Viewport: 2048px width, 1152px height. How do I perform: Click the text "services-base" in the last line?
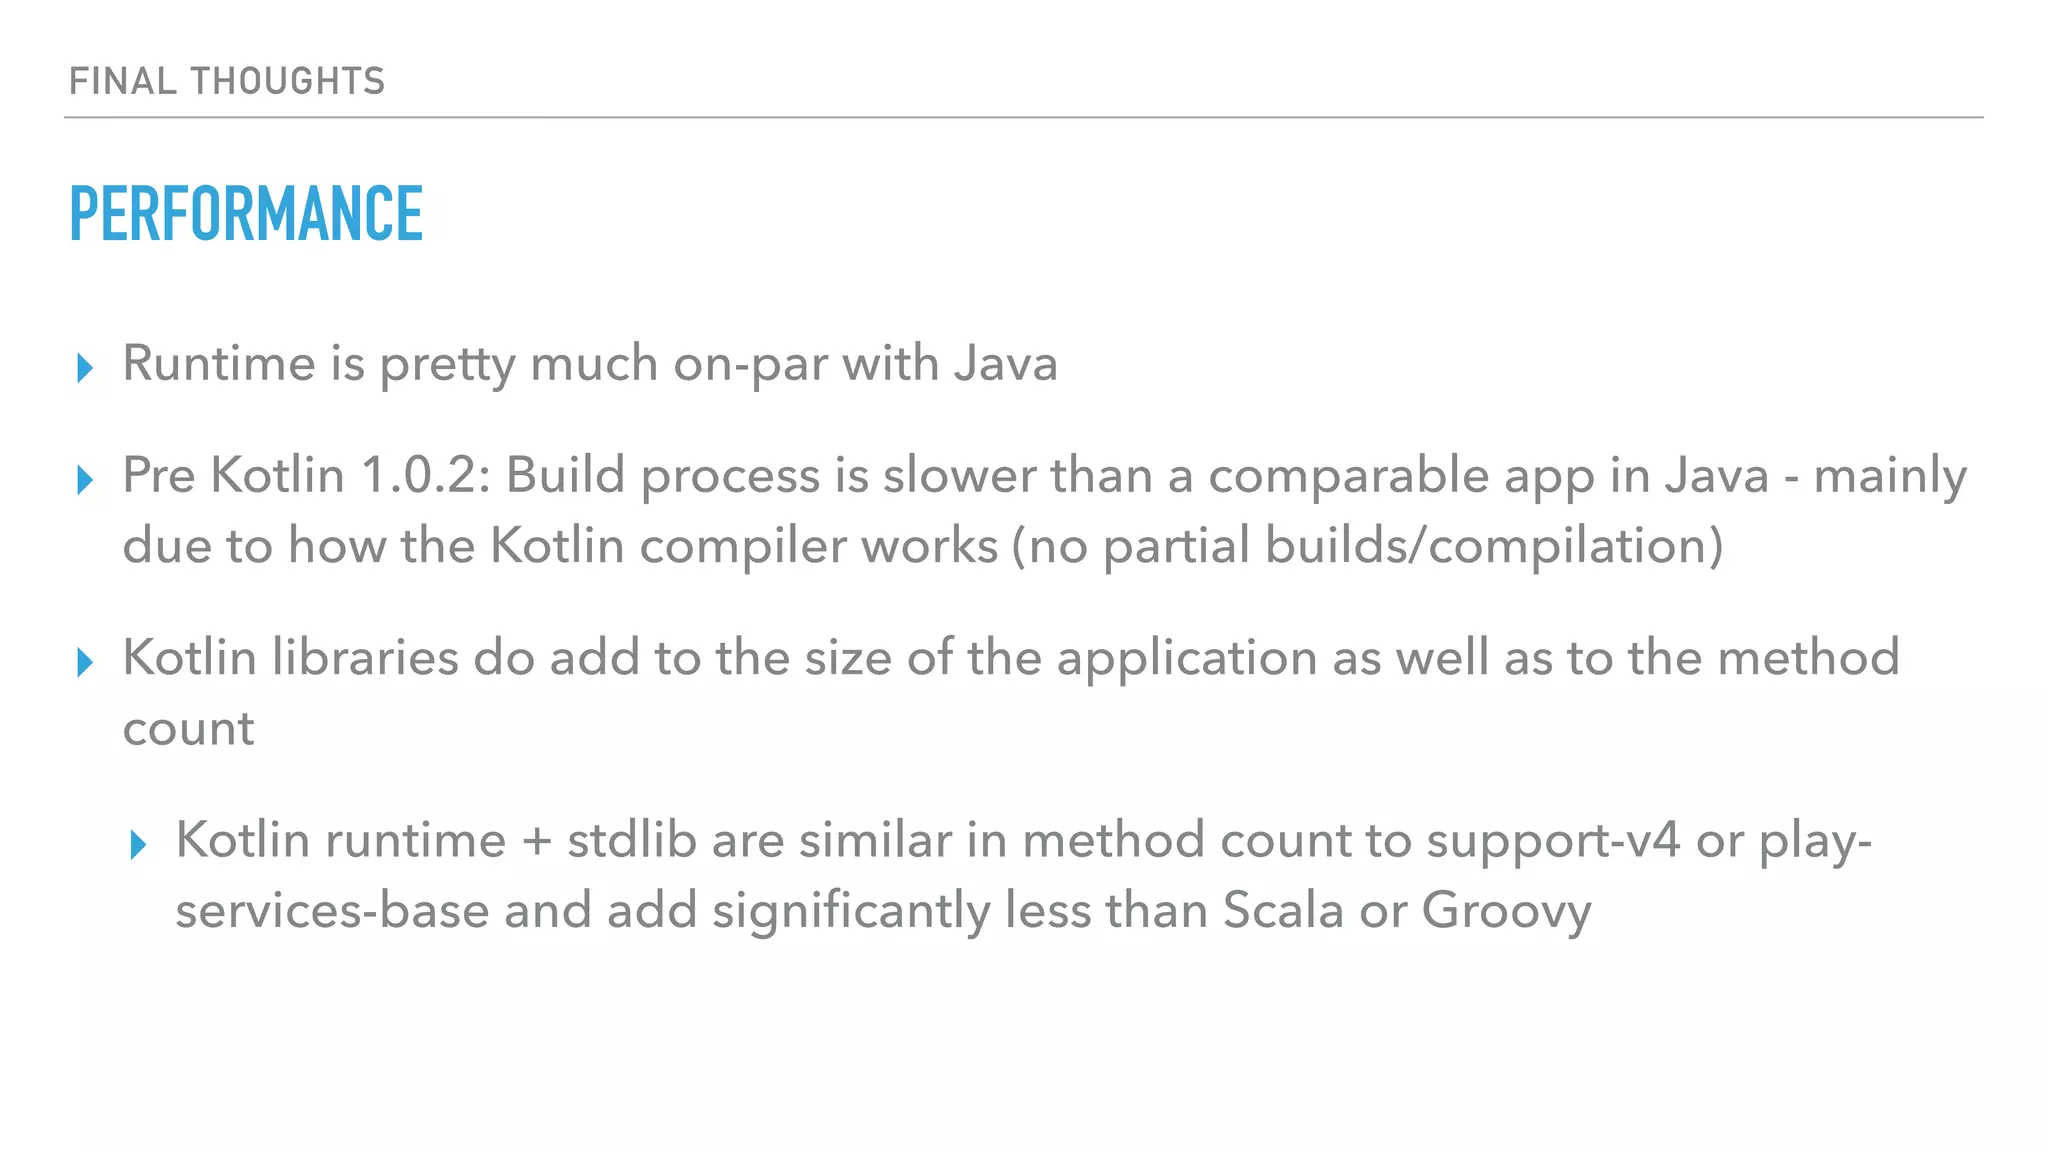pos(332,911)
